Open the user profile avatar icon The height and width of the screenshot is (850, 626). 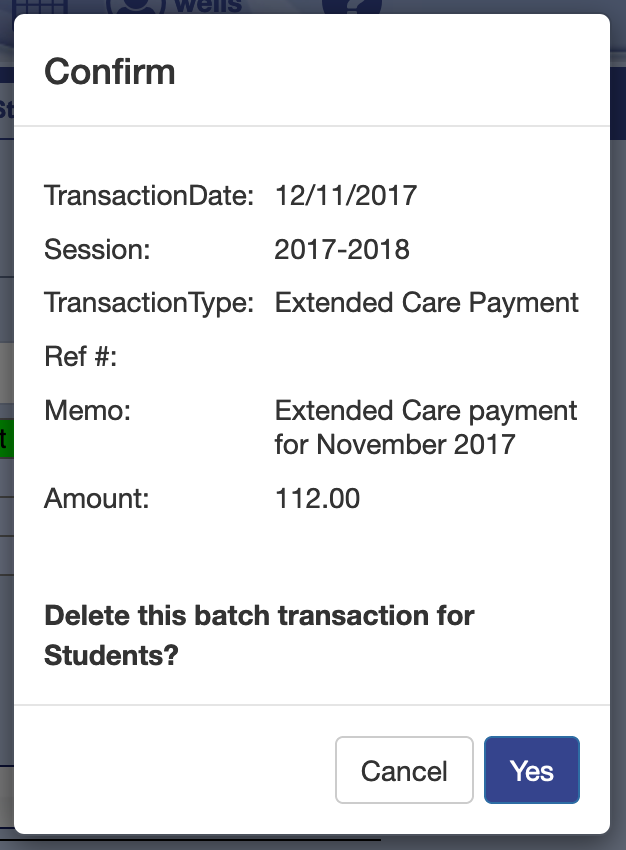[134, 7]
